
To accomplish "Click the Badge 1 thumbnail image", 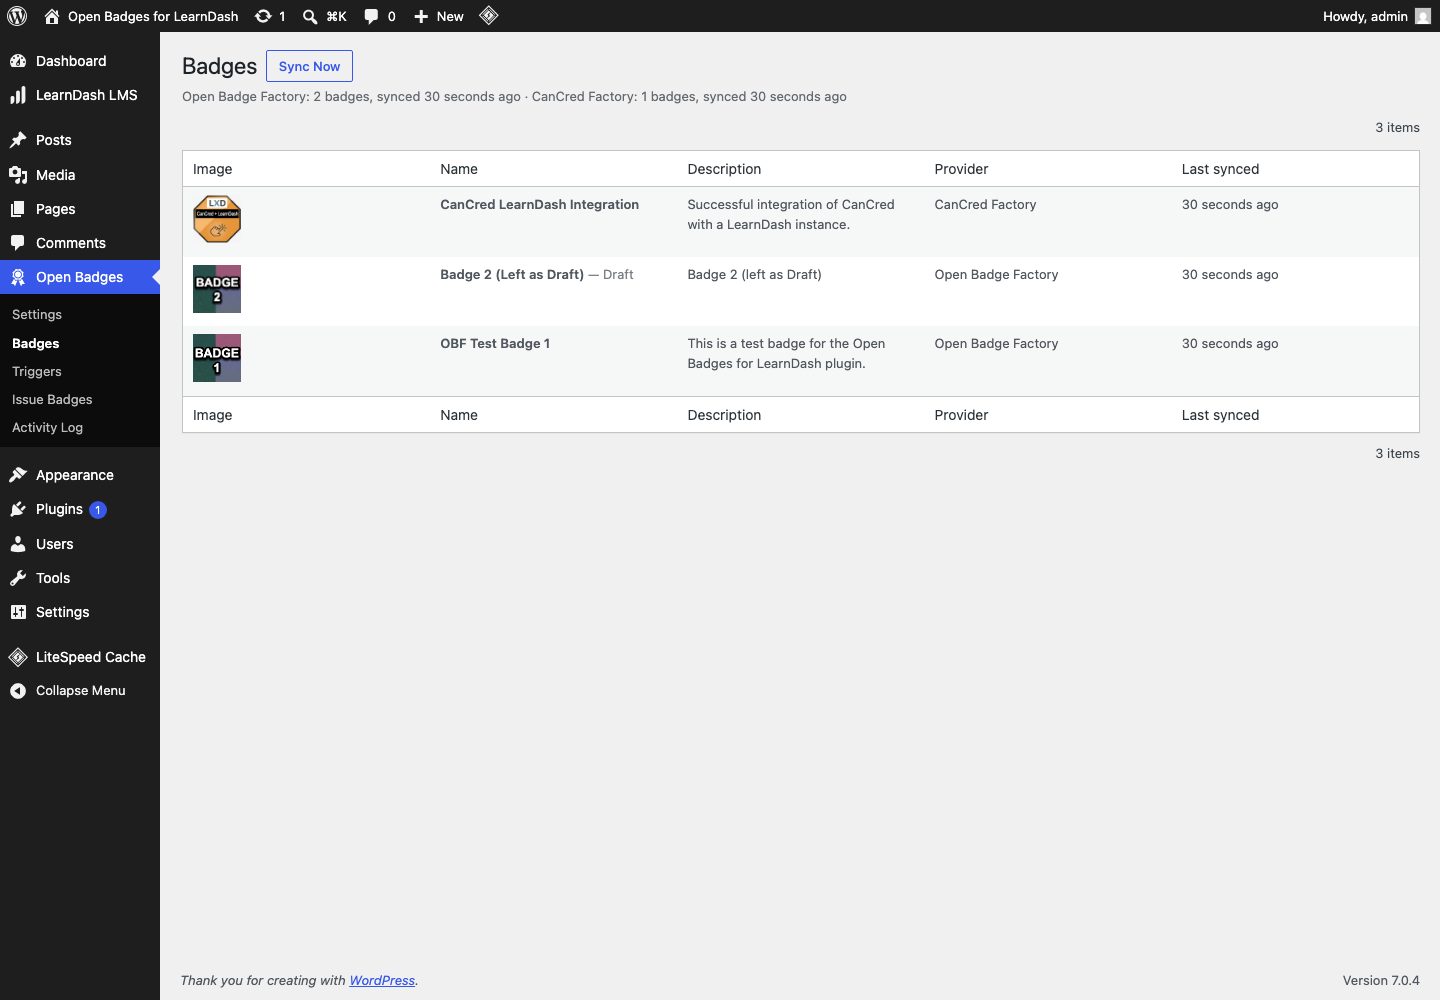I will [217, 358].
